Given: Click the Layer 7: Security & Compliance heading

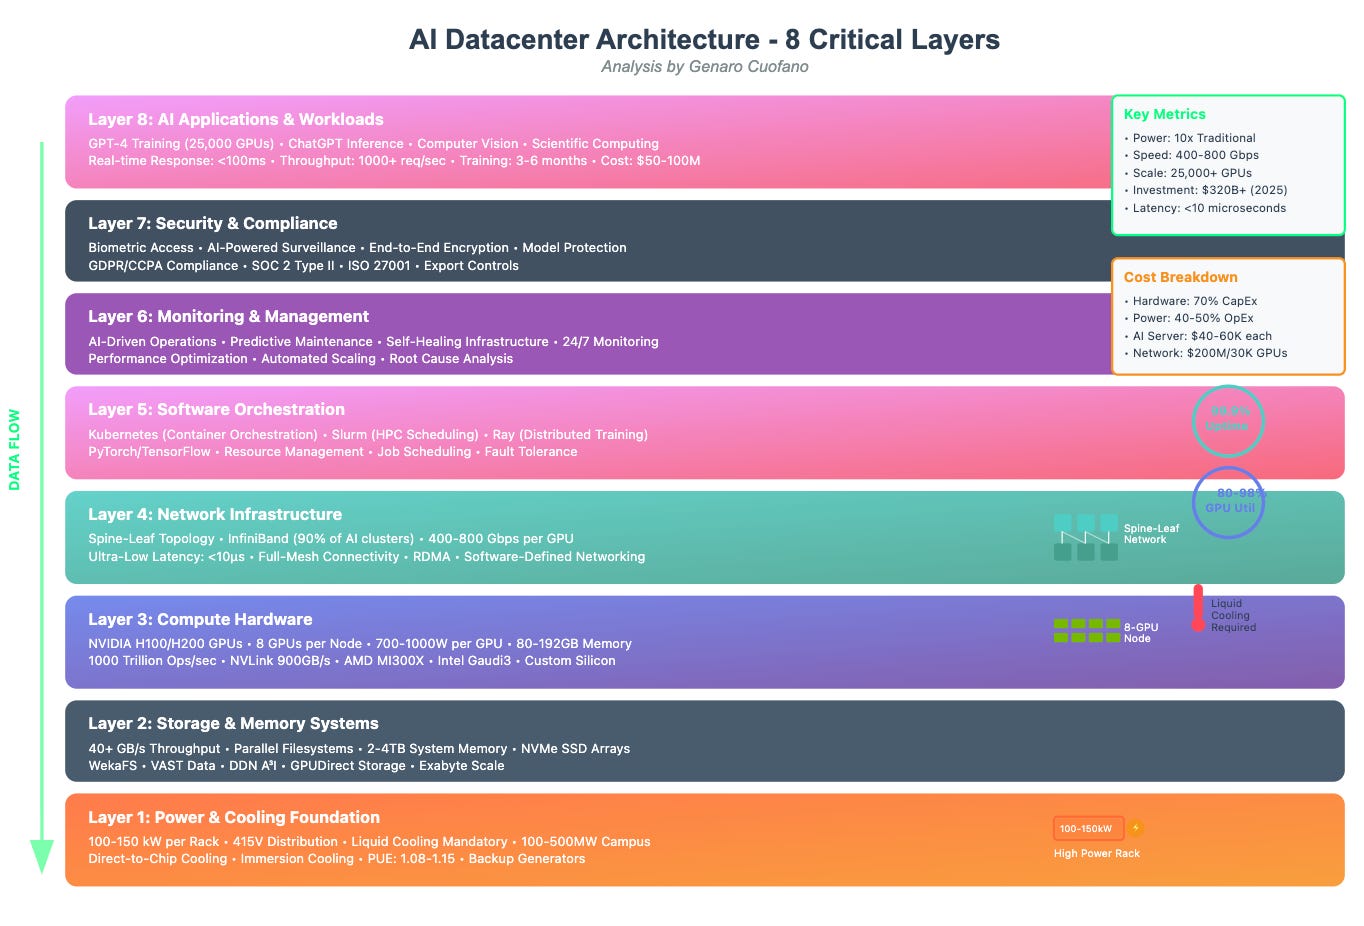Looking at the screenshot, I should (213, 223).
